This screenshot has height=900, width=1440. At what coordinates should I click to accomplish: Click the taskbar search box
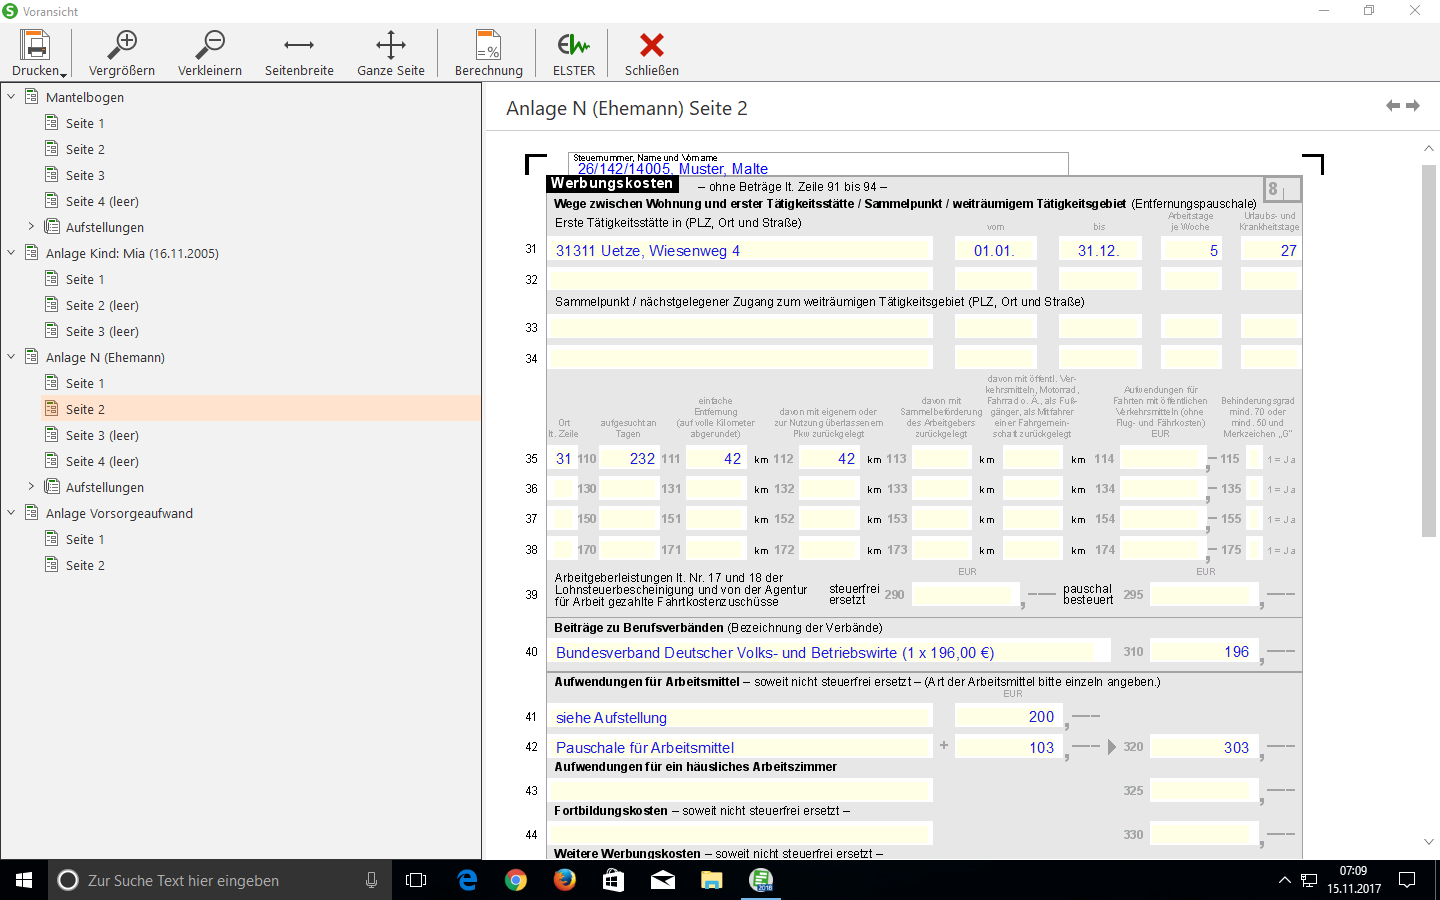click(220, 880)
